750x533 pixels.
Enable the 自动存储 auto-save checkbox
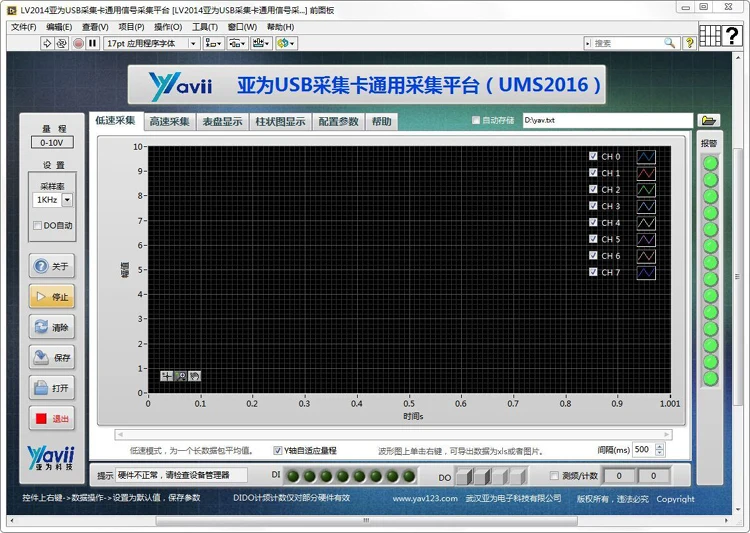click(475, 120)
